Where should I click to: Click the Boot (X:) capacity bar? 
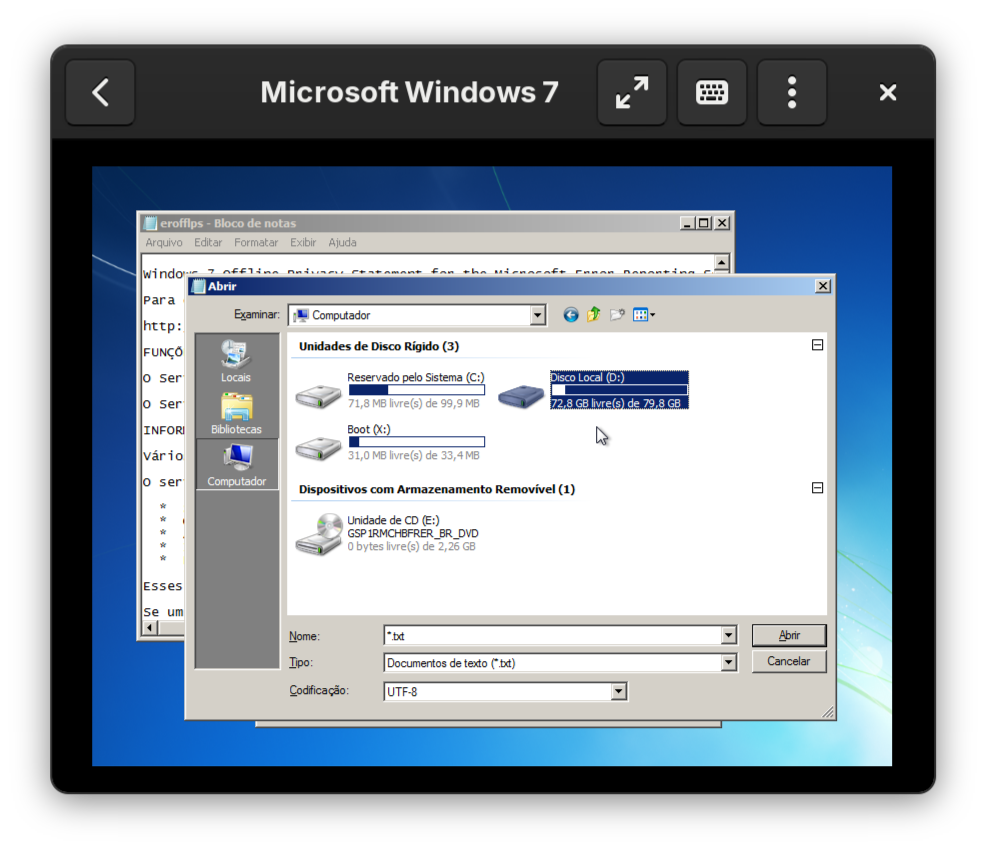click(x=416, y=442)
